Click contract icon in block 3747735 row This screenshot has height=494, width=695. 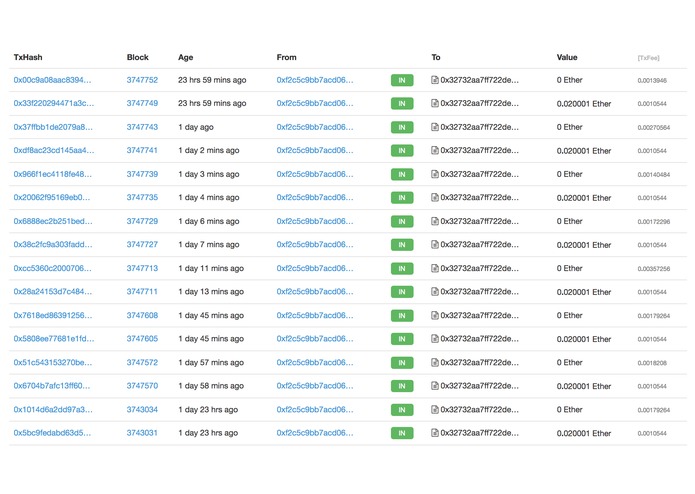(435, 198)
